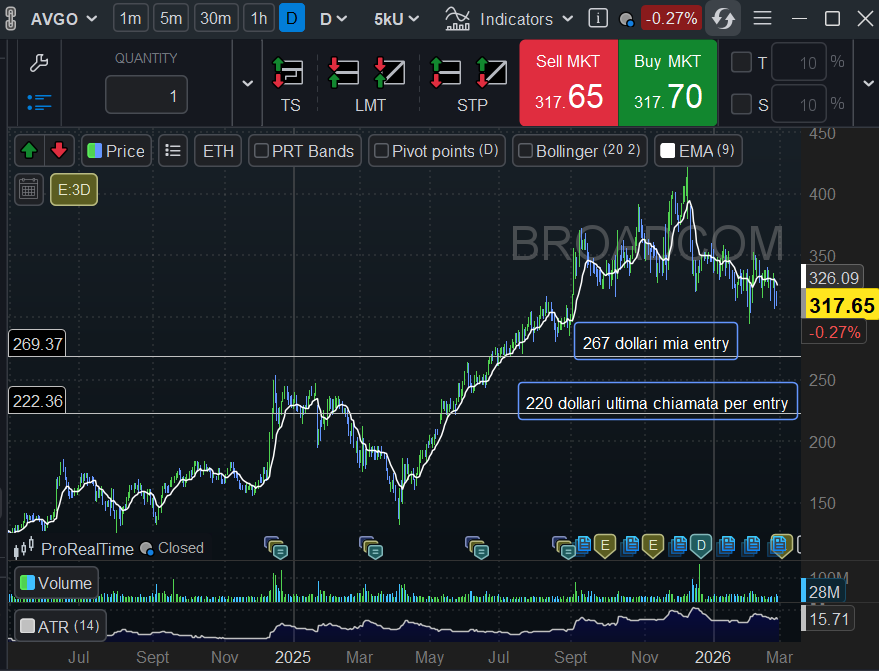The image size is (879, 671).
Task: Click the Quantity input field
Action: coord(146,96)
